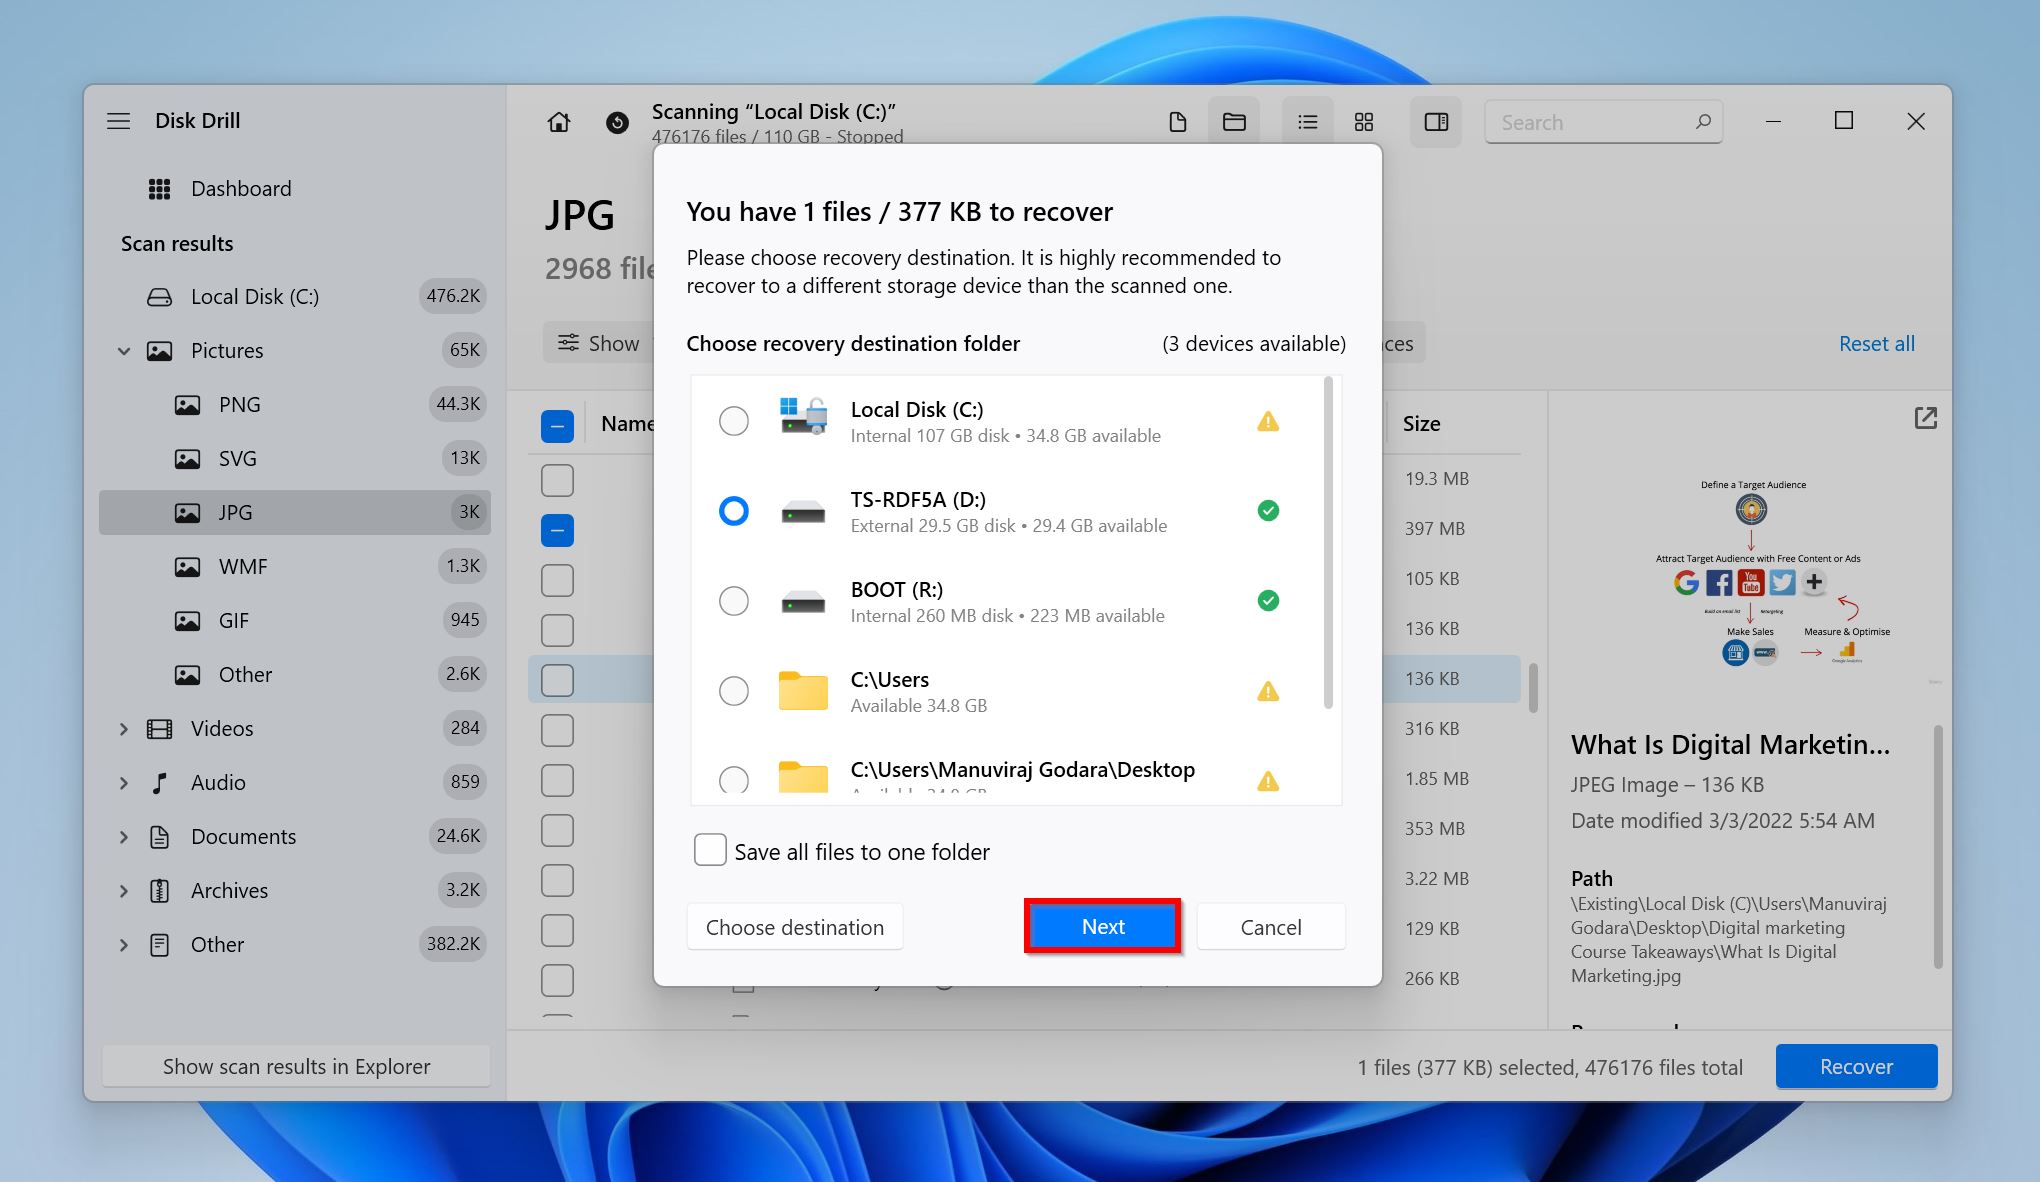This screenshot has width=2040, height=1182.
Task: Click the grid view icon
Action: pyautogui.click(x=1362, y=120)
